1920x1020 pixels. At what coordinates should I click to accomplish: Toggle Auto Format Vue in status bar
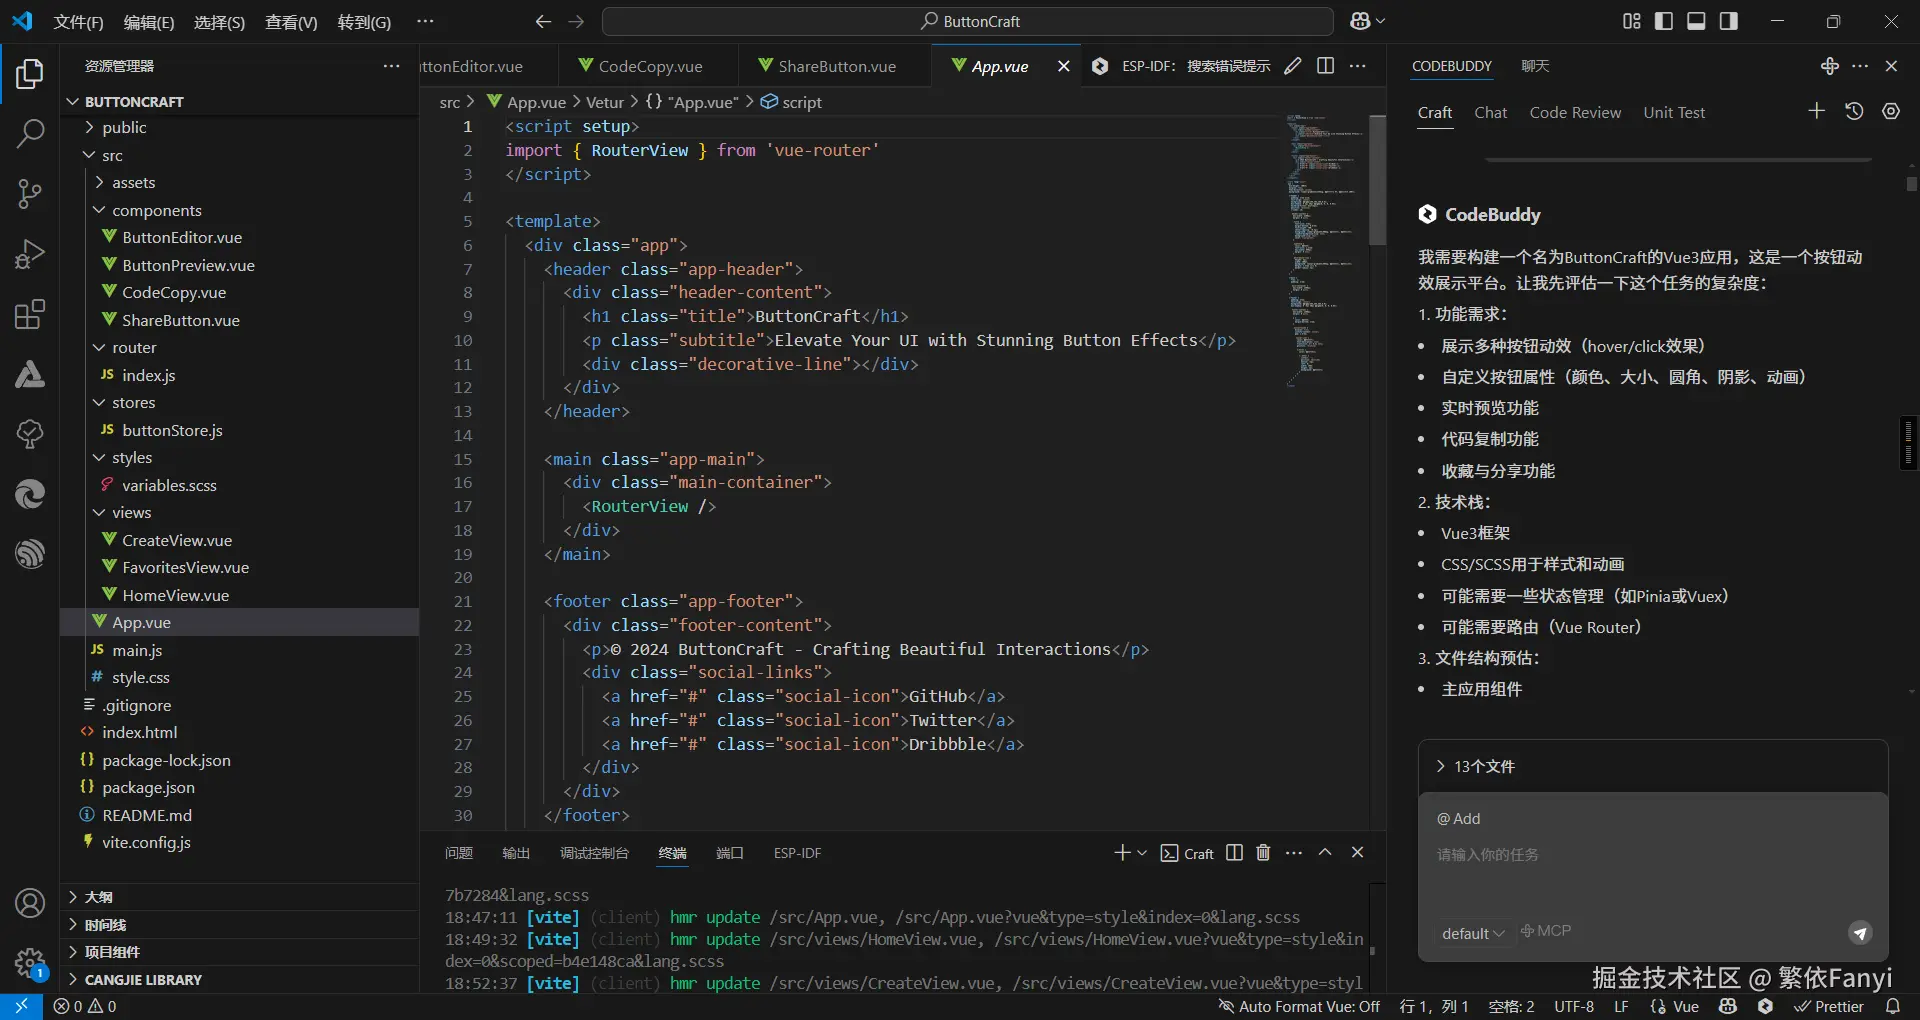click(1299, 1007)
